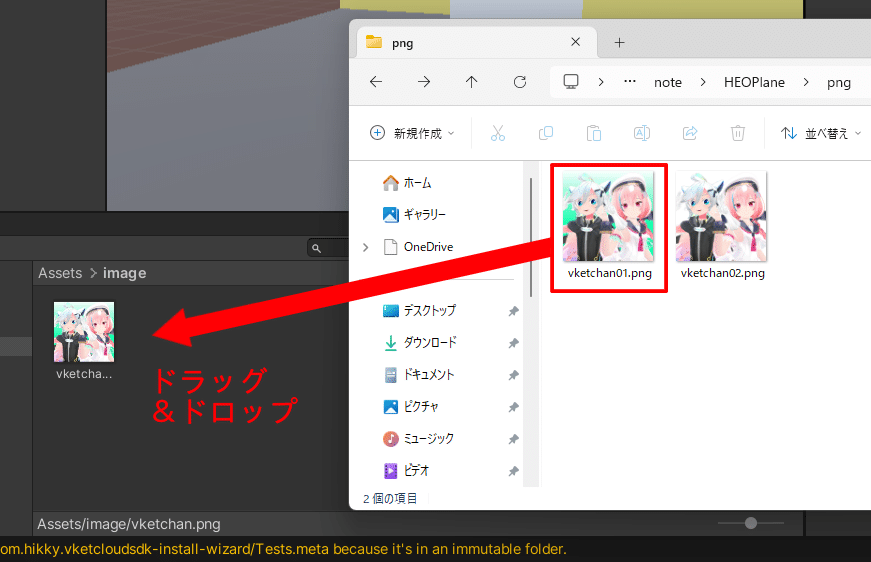Screen dimensions: 871x562
Task: Click the This PC monitor icon in address bar
Action: point(571,82)
